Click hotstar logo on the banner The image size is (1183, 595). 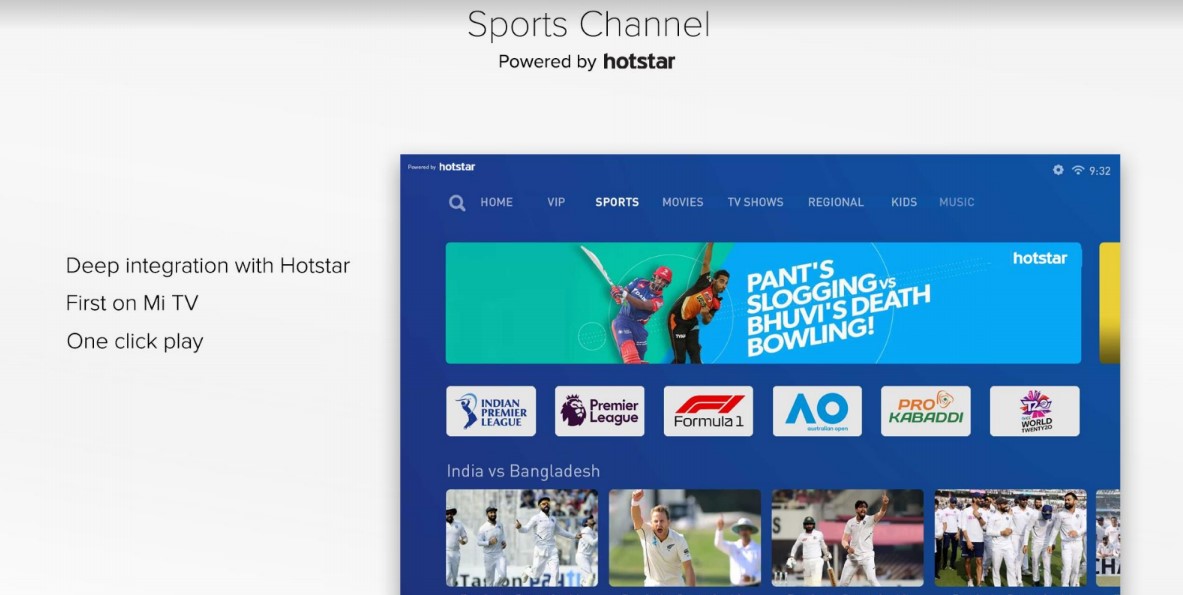tap(1040, 258)
